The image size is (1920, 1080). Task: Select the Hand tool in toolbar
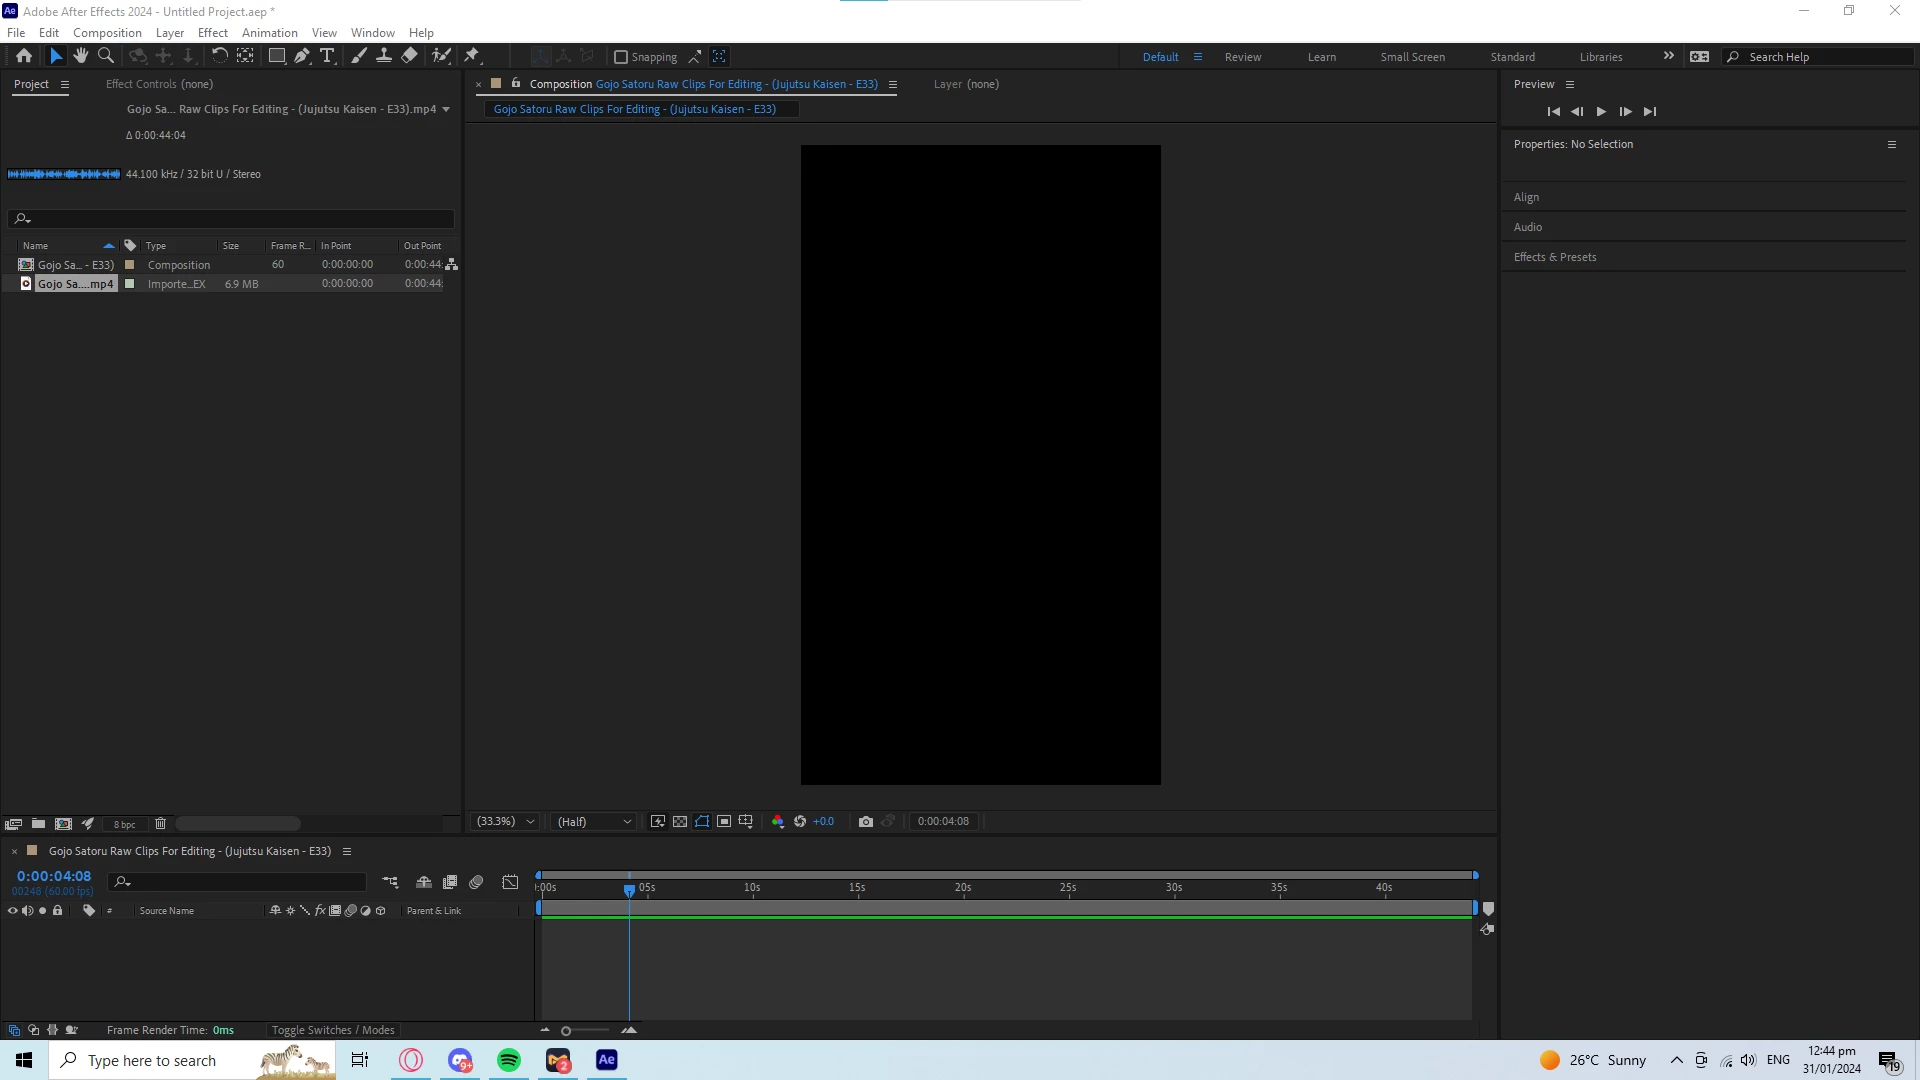click(81, 56)
